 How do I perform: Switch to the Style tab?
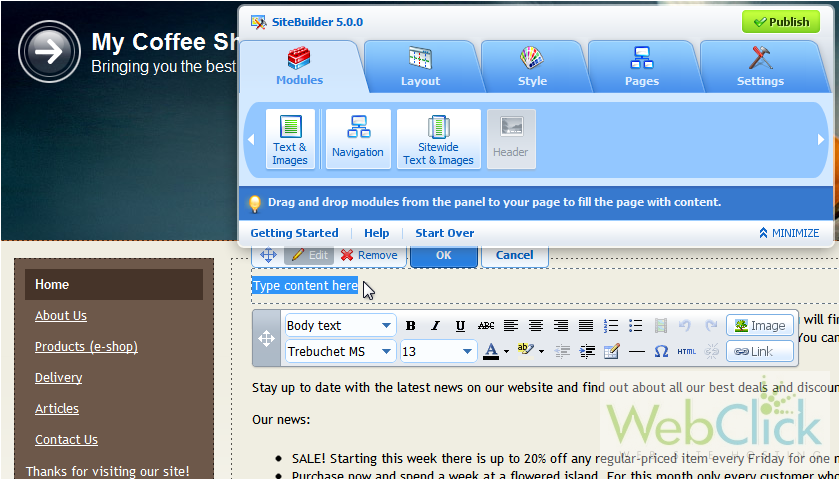(x=532, y=67)
